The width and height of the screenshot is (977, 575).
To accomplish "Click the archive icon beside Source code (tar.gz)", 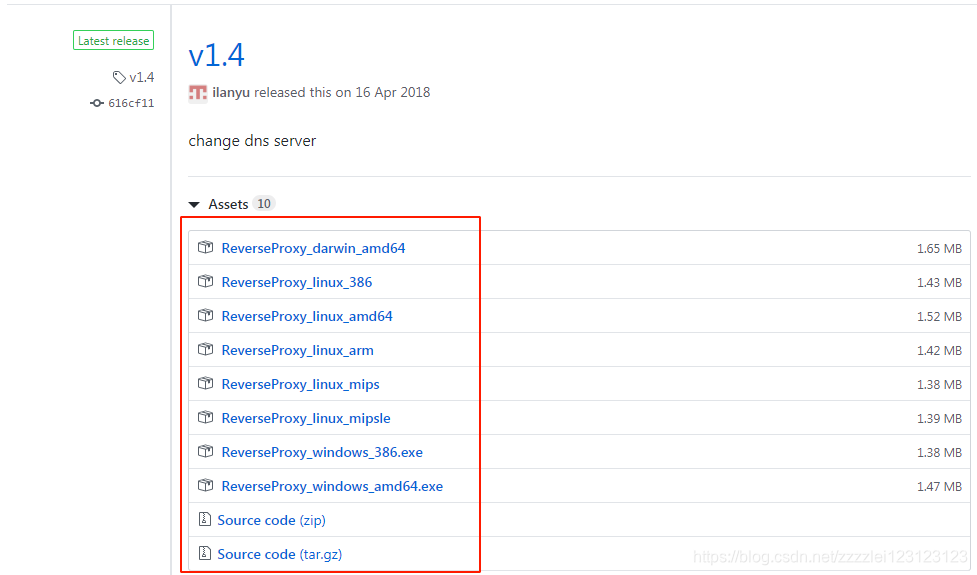I will (204, 553).
